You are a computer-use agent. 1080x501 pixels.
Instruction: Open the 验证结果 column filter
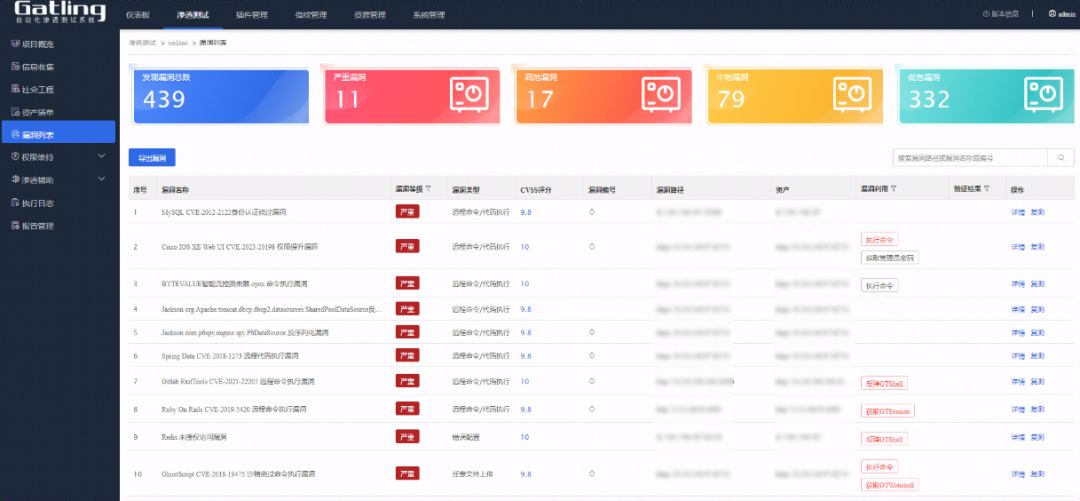(986, 188)
